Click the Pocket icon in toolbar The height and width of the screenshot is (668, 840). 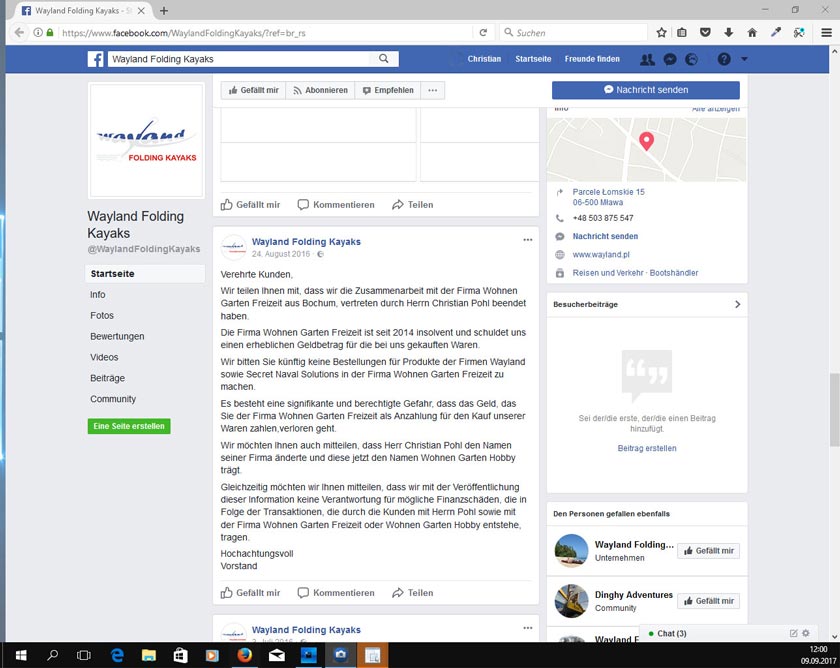click(705, 33)
